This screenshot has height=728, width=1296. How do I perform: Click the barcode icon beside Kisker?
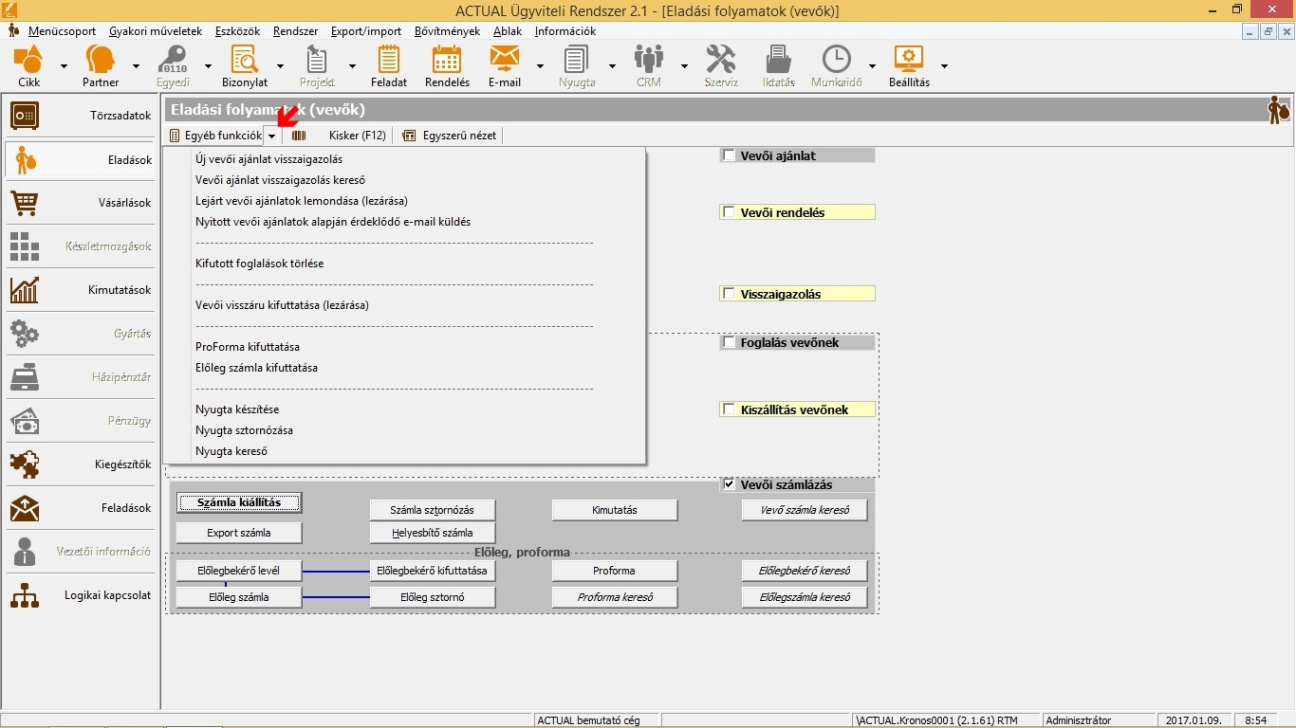(299, 135)
